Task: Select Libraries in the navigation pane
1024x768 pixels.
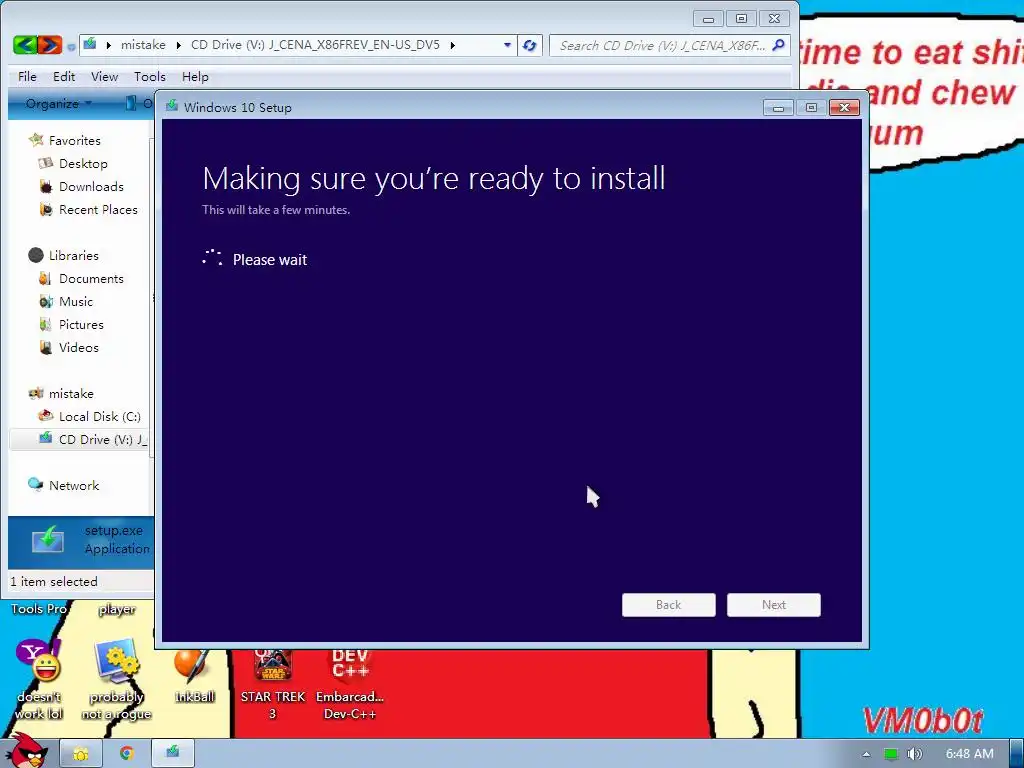Action: click(x=74, y=255)
